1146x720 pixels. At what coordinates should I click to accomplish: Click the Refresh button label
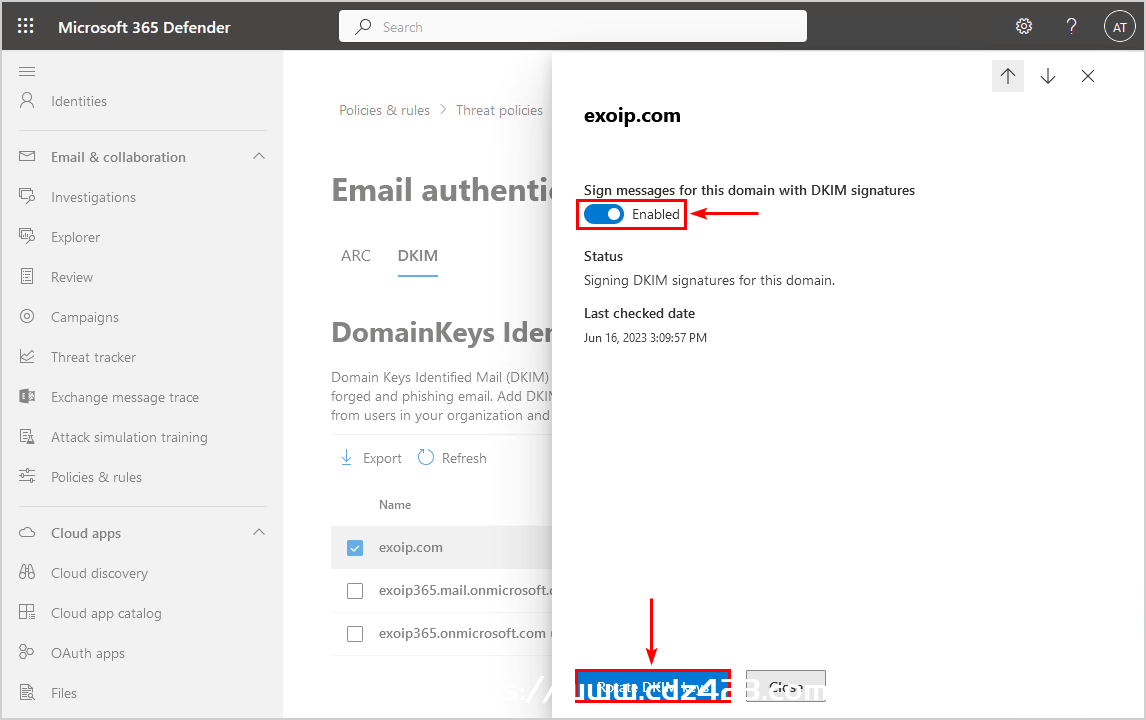click(464, 458)
